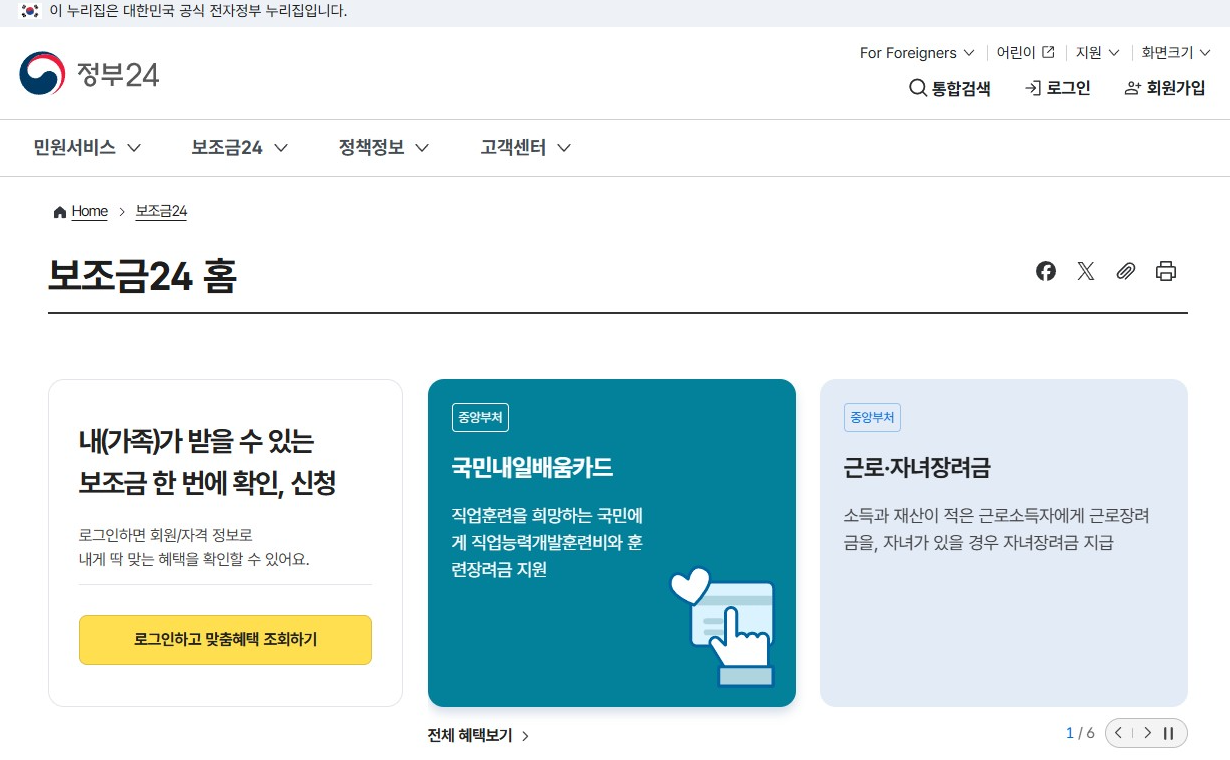Viewport: 1230px width, 760px height.
Task: Open 통합검색 search
Action: (x=950, y=88)
